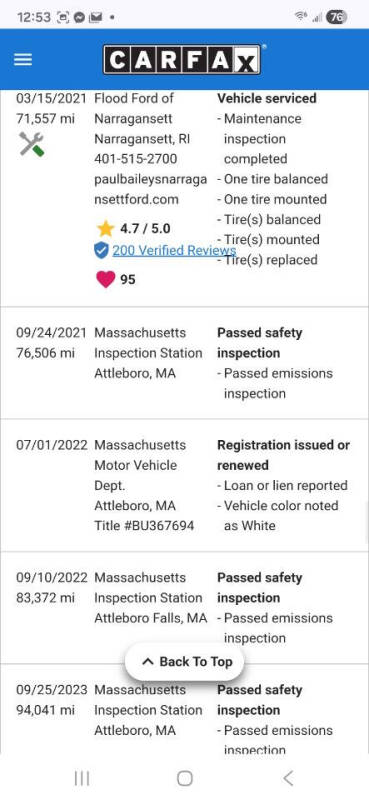Tap the wrench service icon

point(32,144)
